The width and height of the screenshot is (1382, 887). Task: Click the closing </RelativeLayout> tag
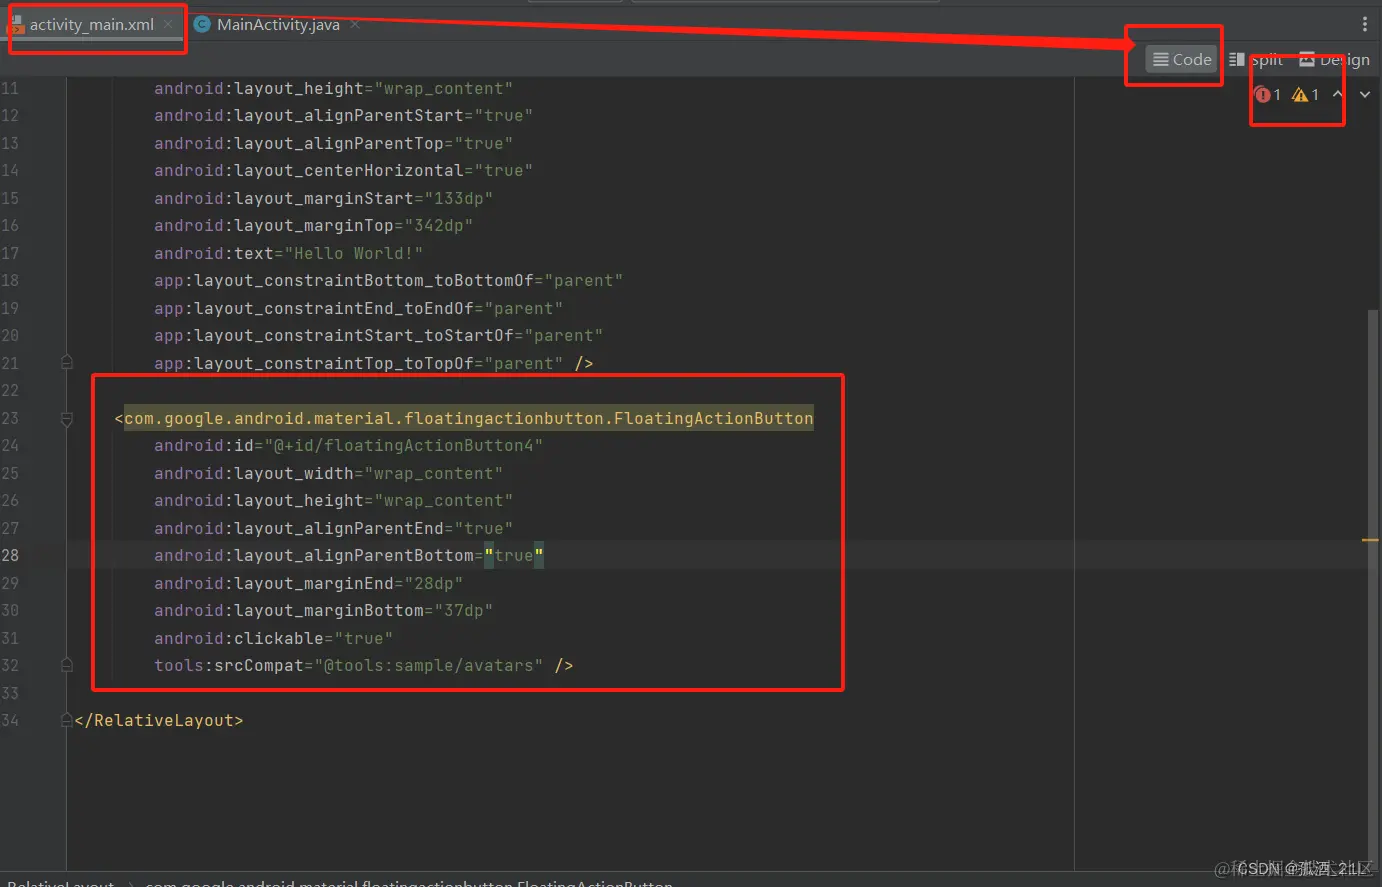159,721
